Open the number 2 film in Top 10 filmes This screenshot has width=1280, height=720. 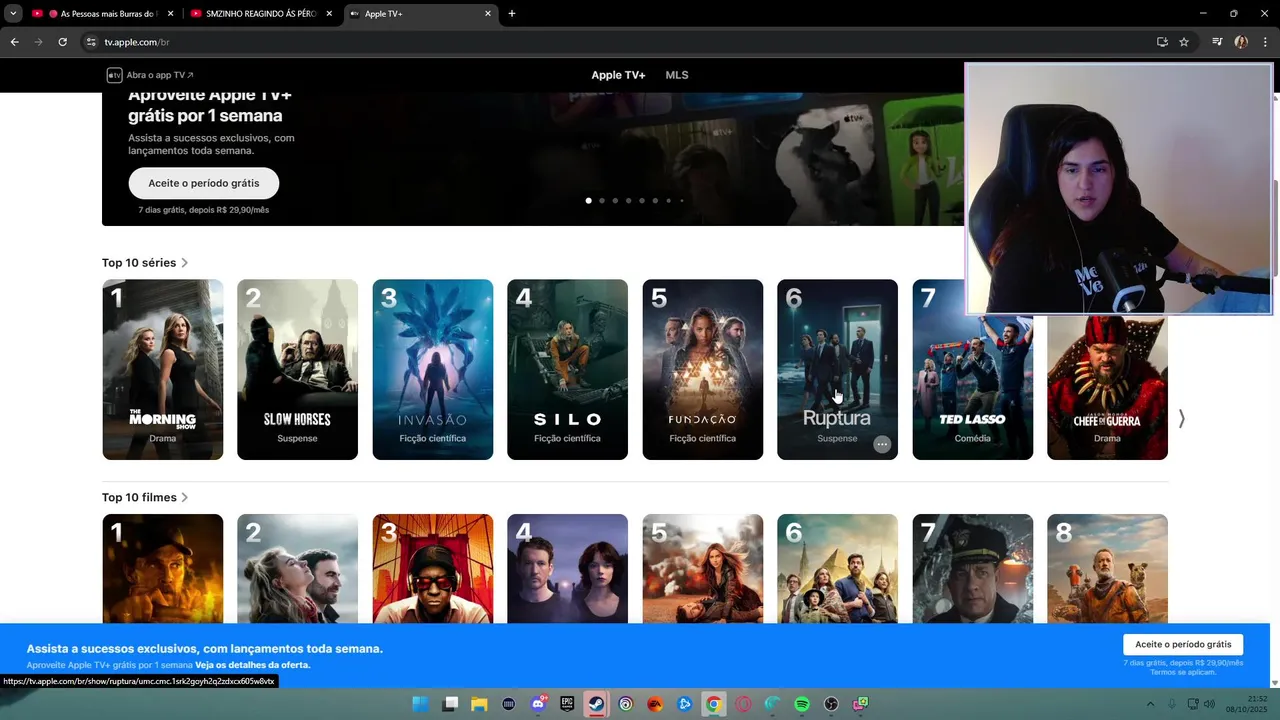pyautogui.click(x=297, y=568)
